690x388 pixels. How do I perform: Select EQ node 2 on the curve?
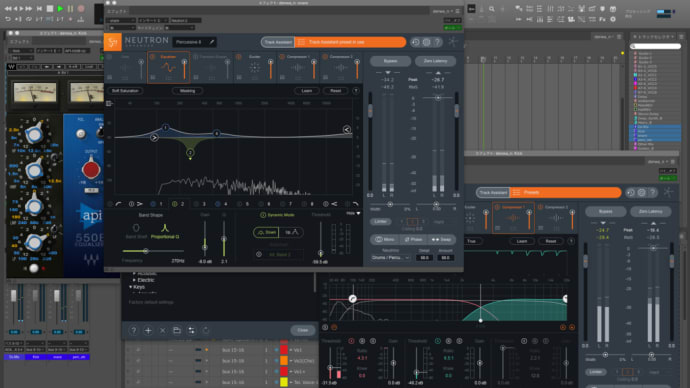(190, 153)
